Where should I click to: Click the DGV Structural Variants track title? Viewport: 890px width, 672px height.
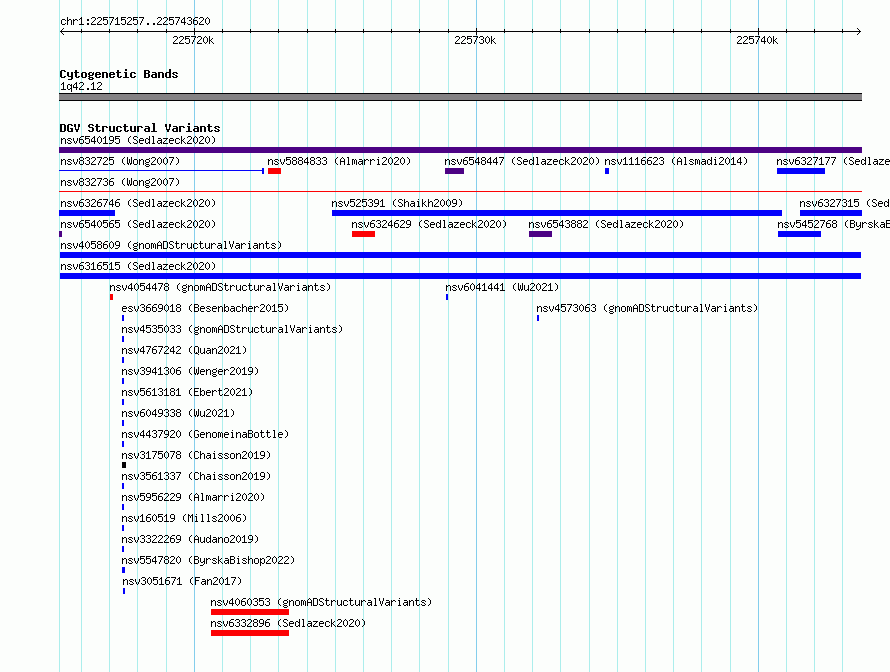(140, 128)
